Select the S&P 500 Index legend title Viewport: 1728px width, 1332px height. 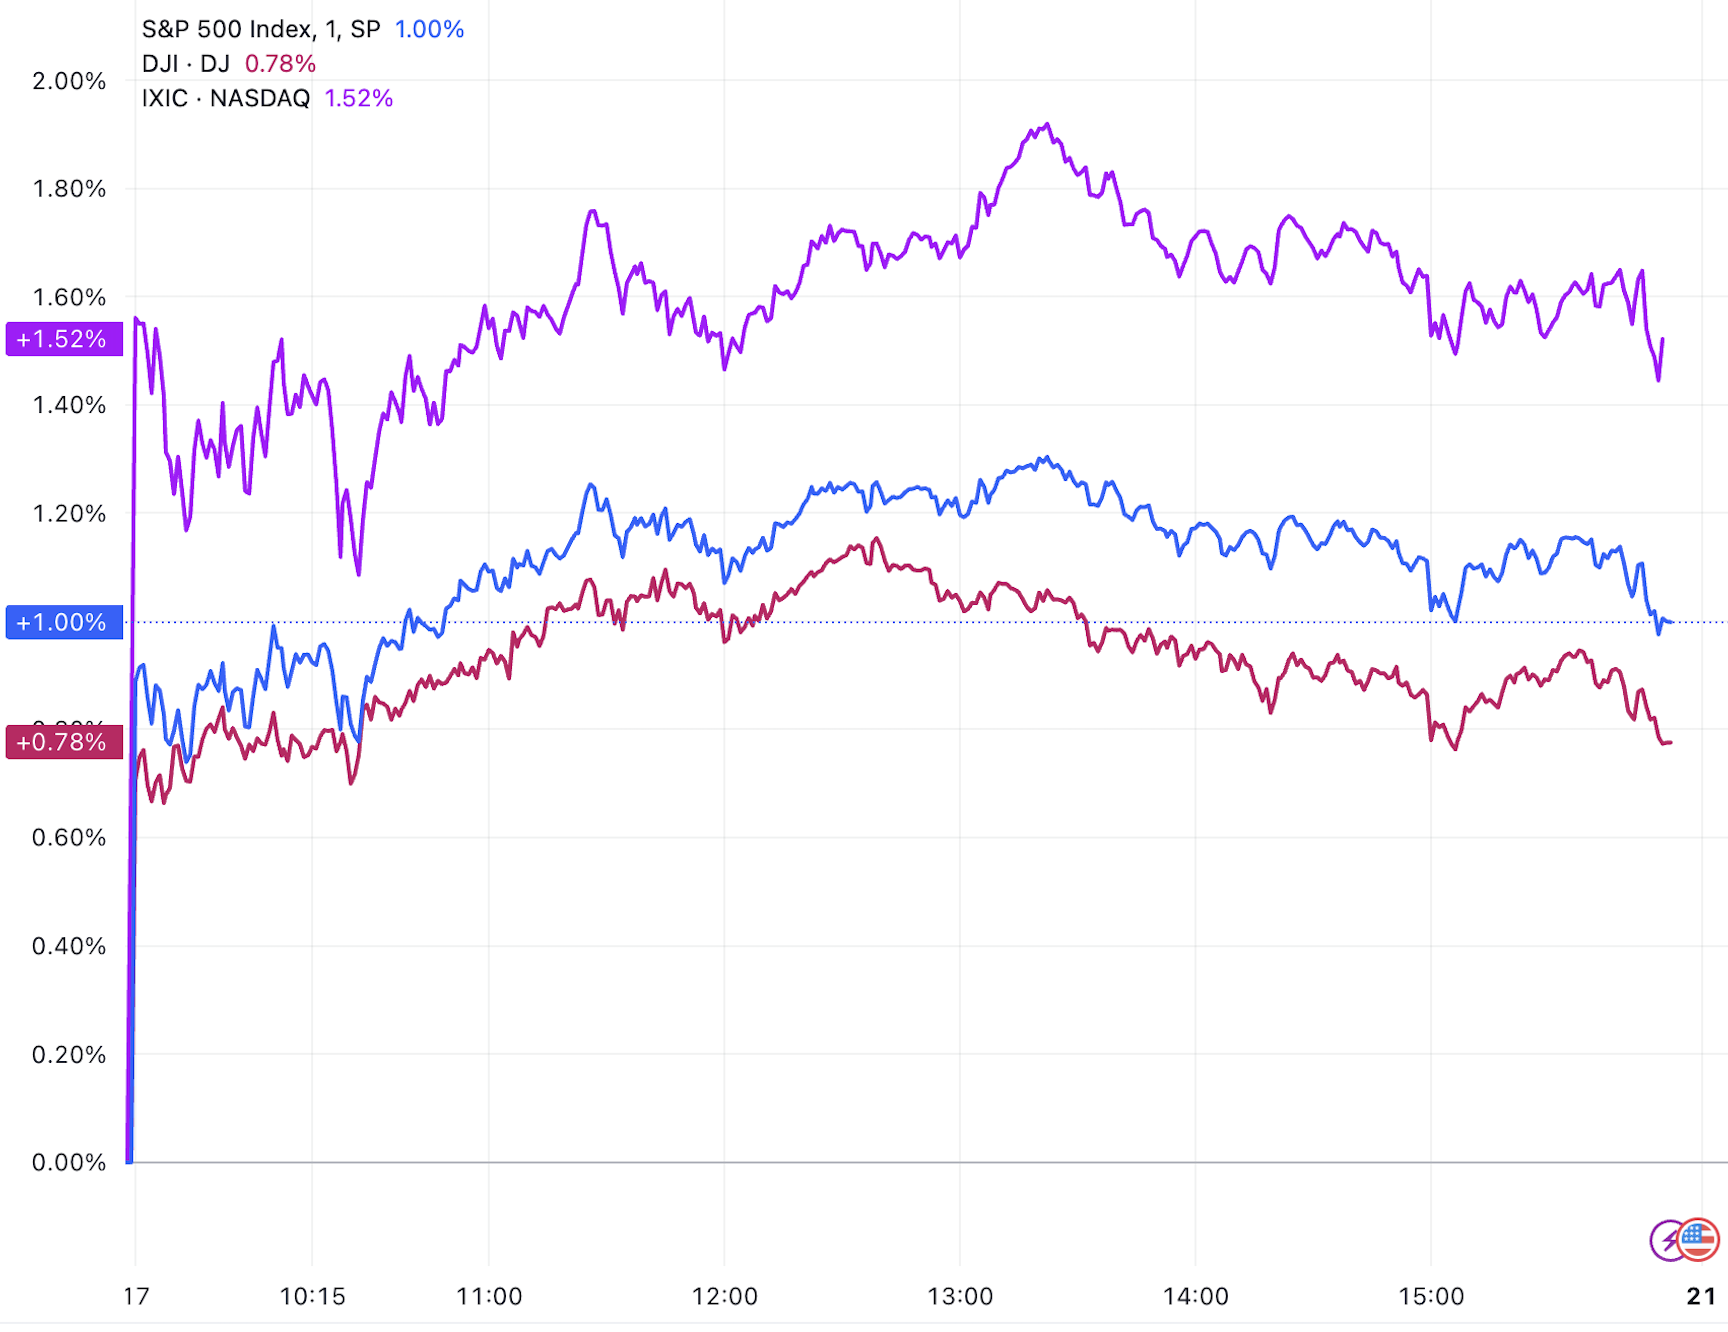click(x=260, y=29)
